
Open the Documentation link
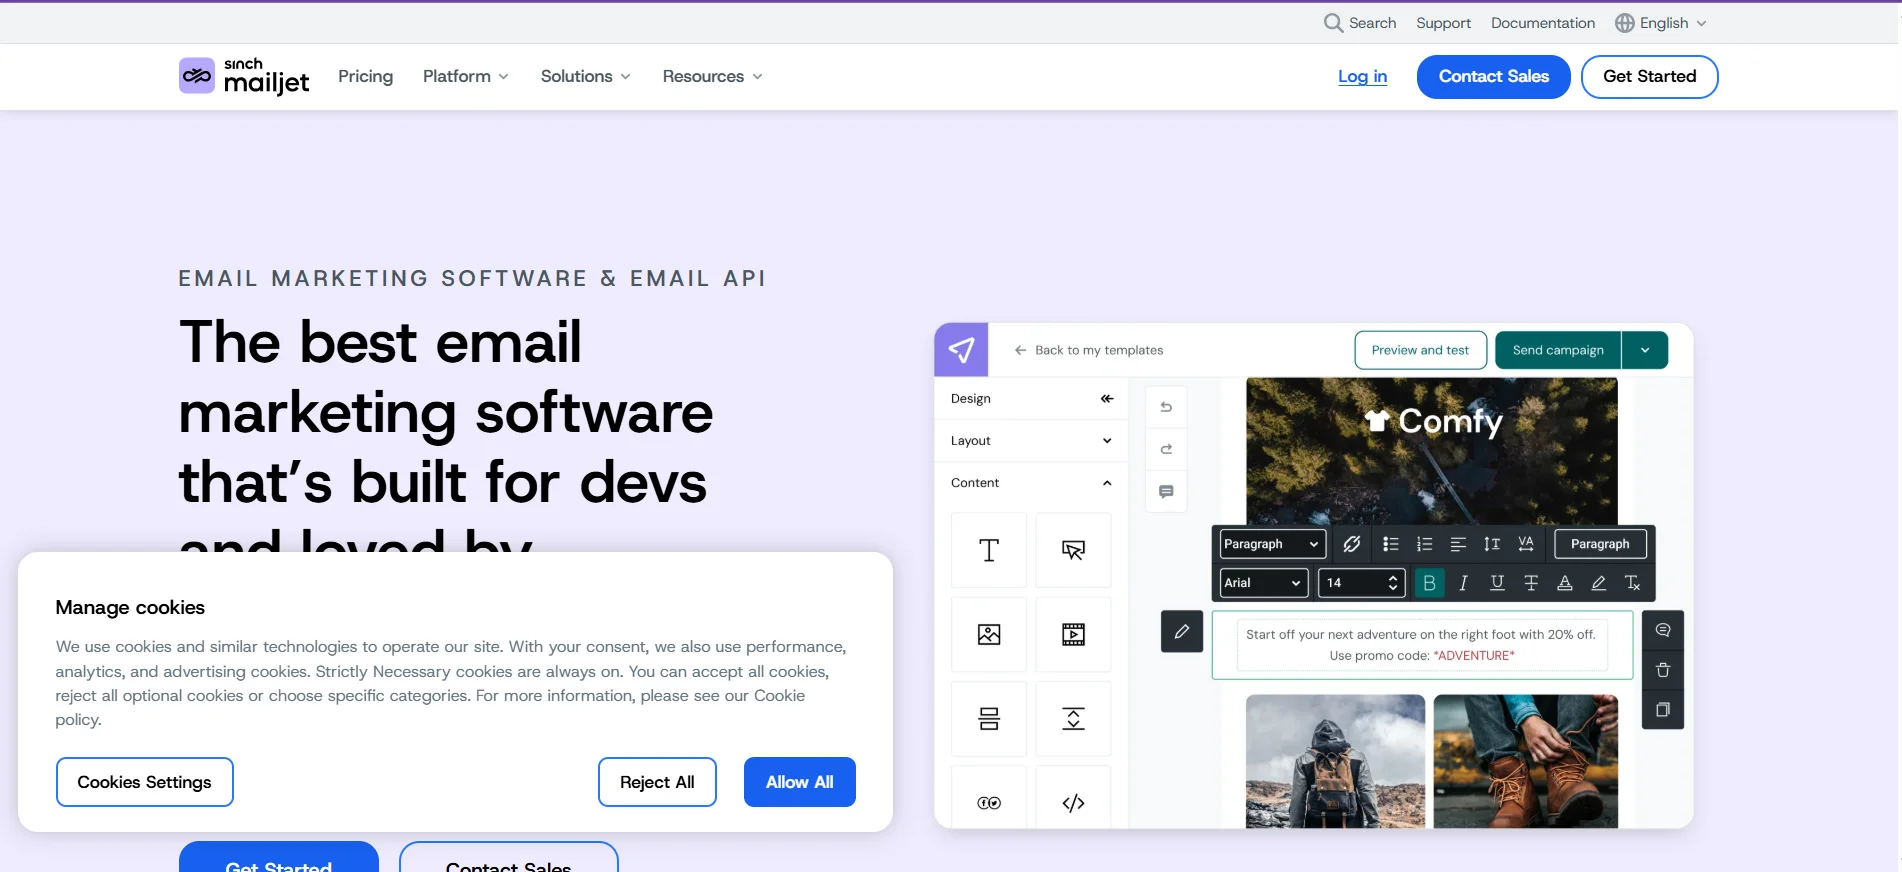1543,23
